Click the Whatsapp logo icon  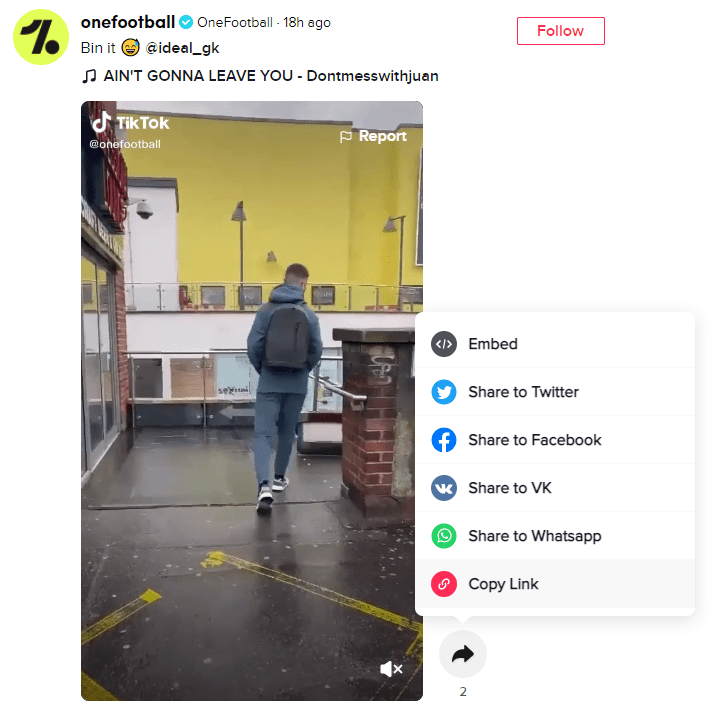pos(444,536)
